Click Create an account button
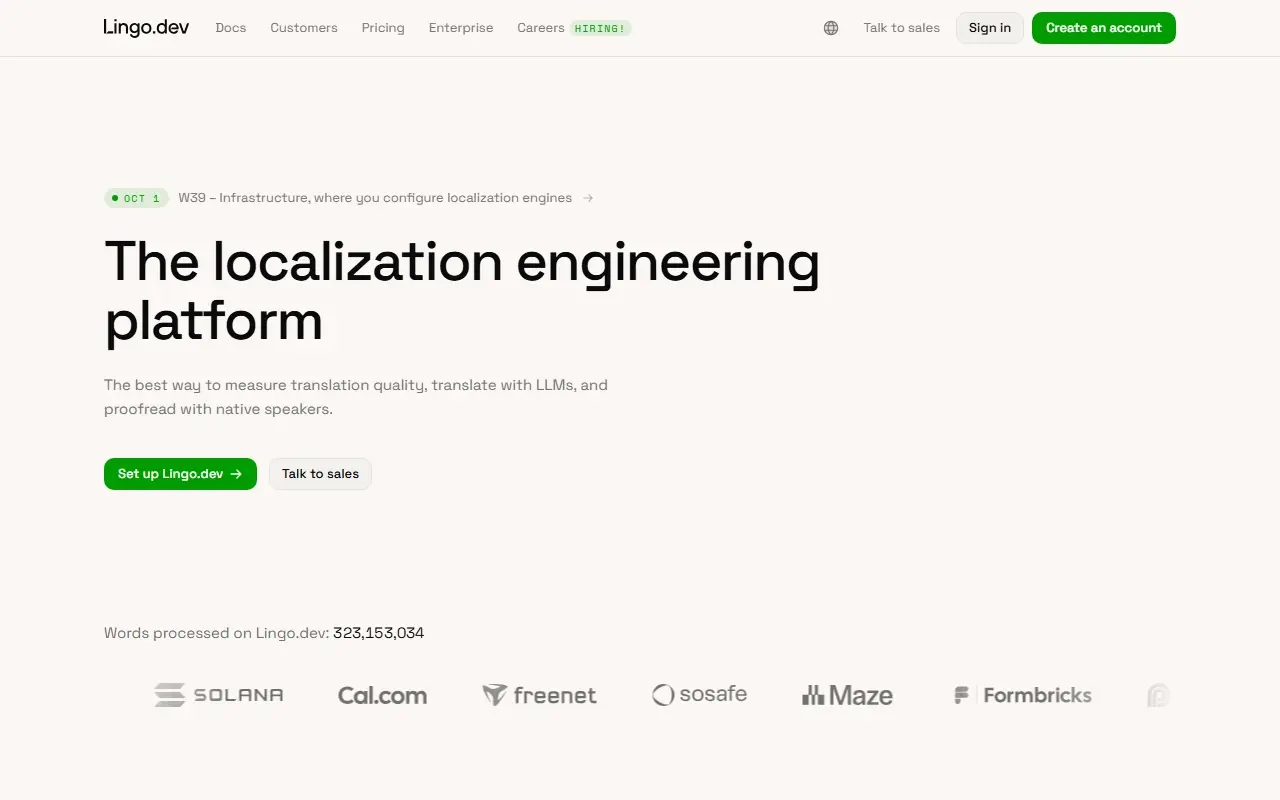 tap(1104, 28)
